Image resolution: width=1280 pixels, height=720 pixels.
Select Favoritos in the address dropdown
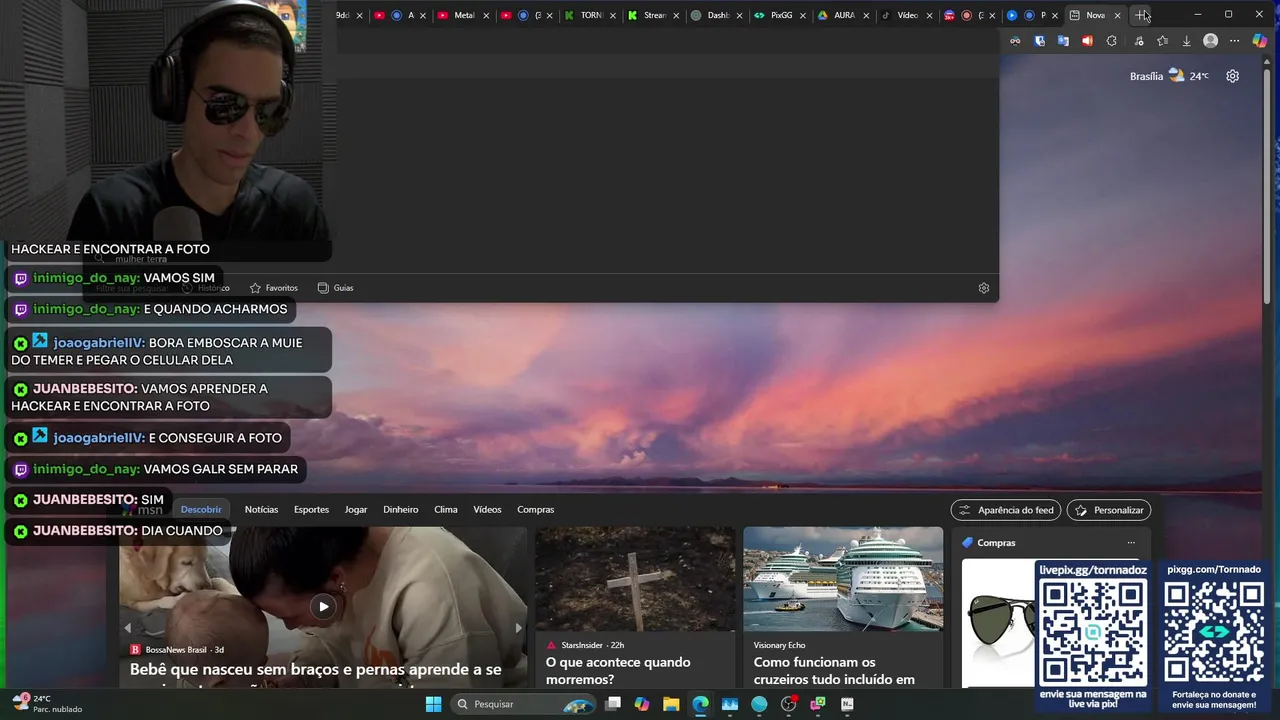(274, 288)
